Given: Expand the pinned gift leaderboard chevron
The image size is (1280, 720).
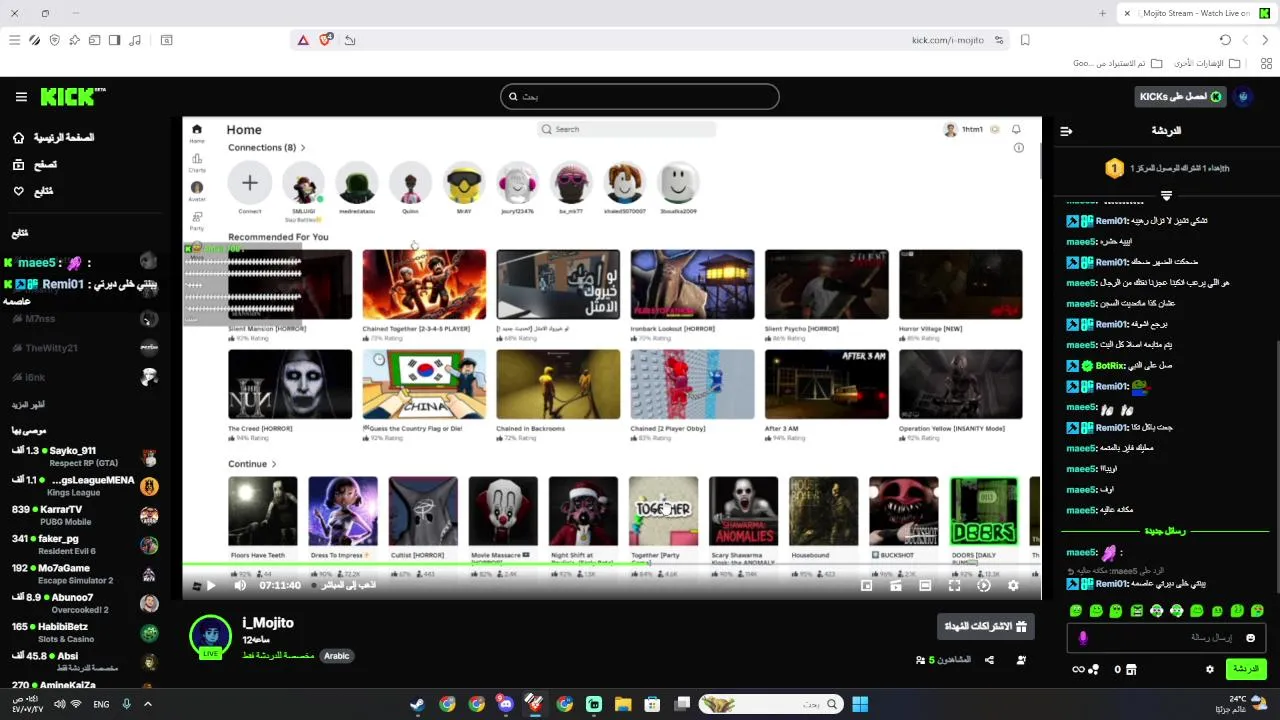Looking at the screenshot, I should click(x=1166, y=196).
